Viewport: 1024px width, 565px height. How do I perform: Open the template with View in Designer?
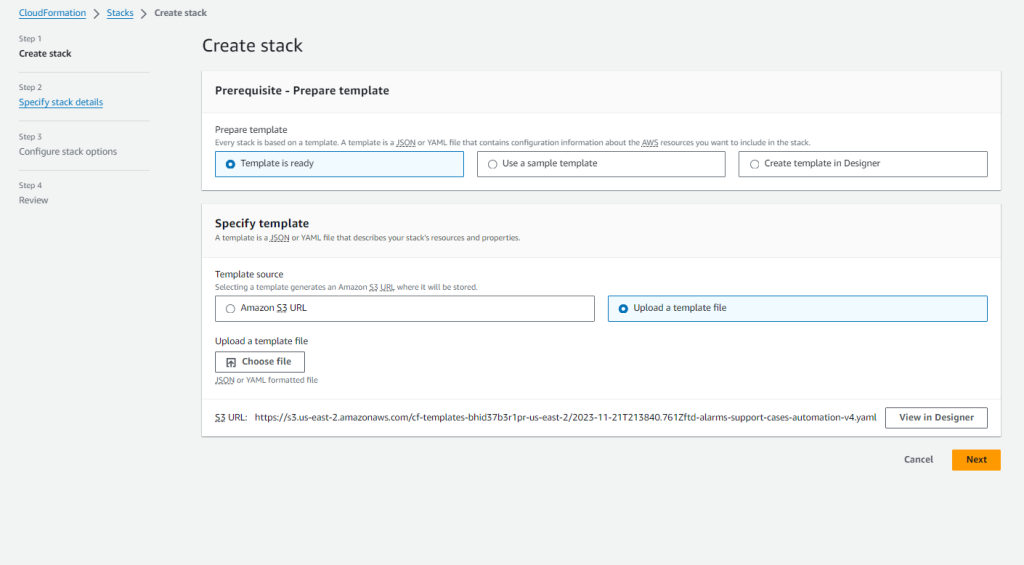click(x=936, y=417)
